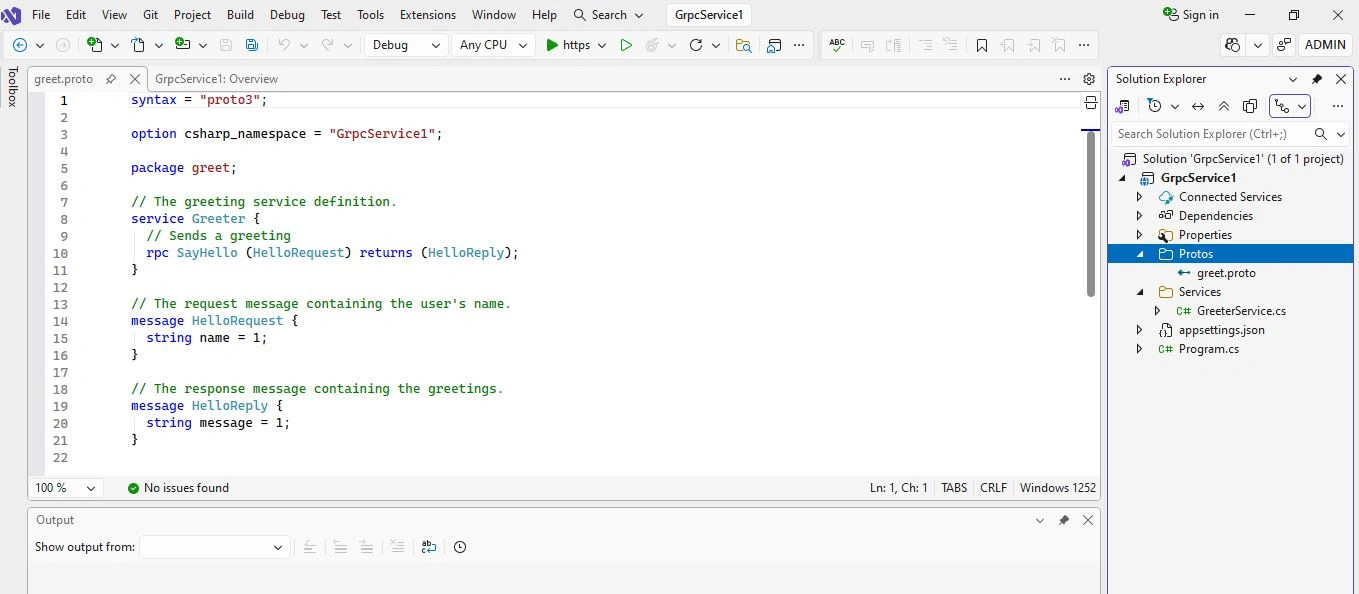The height and width of the screenshot is (594, 1359).
Task: Switch views in Solution Explorer toolbar
Action: (1123, 106)
